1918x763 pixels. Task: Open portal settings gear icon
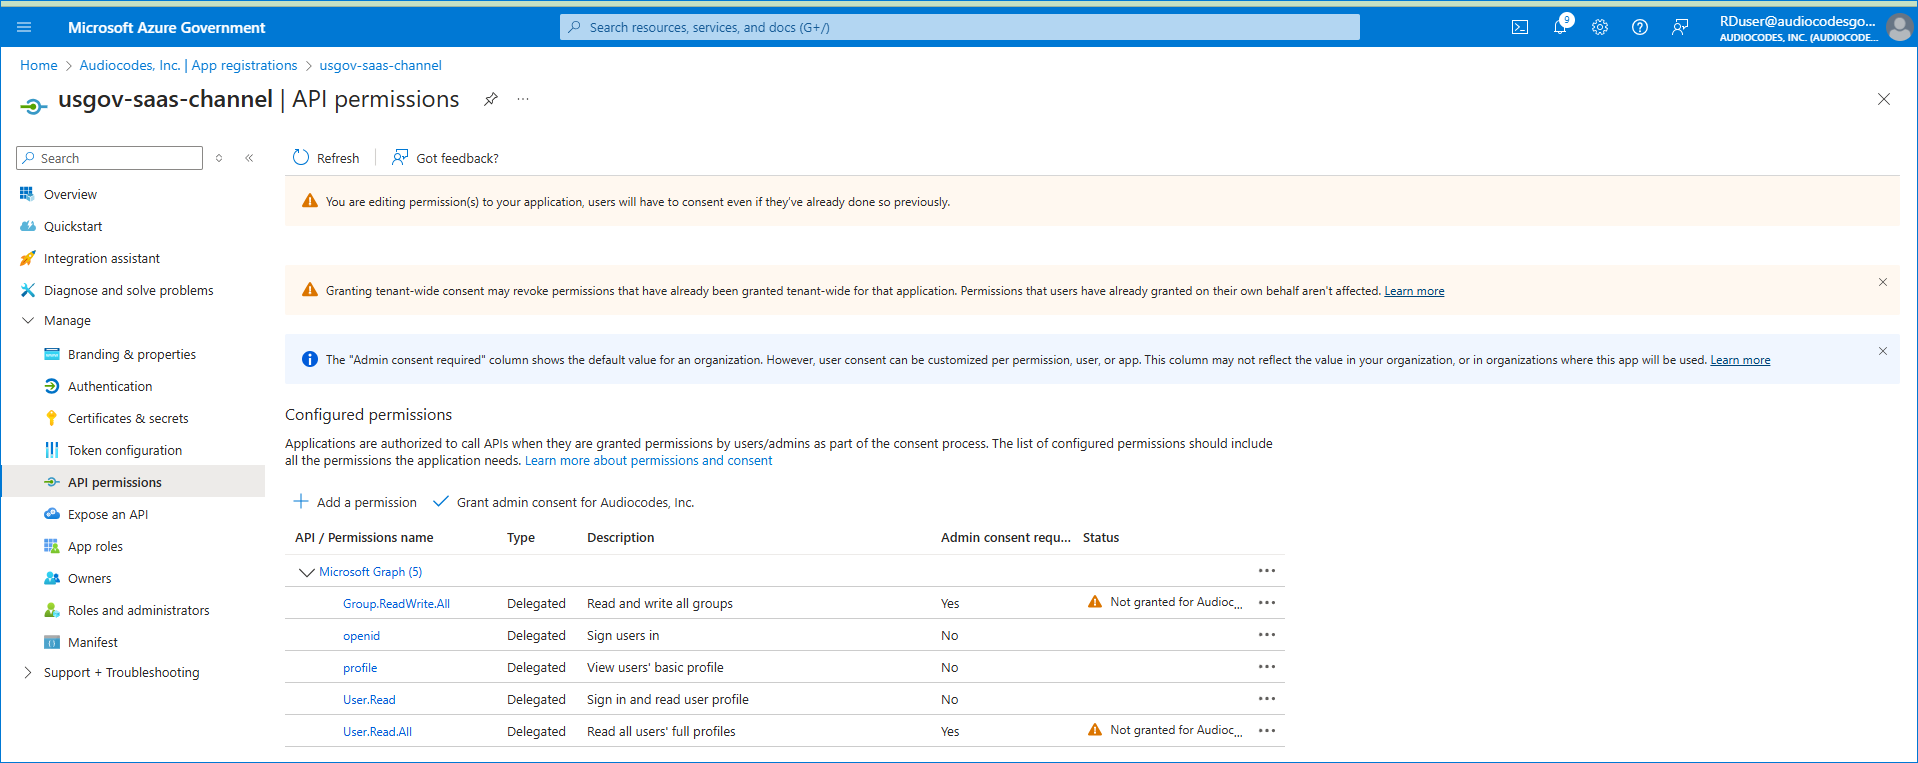pos(1600,27)
